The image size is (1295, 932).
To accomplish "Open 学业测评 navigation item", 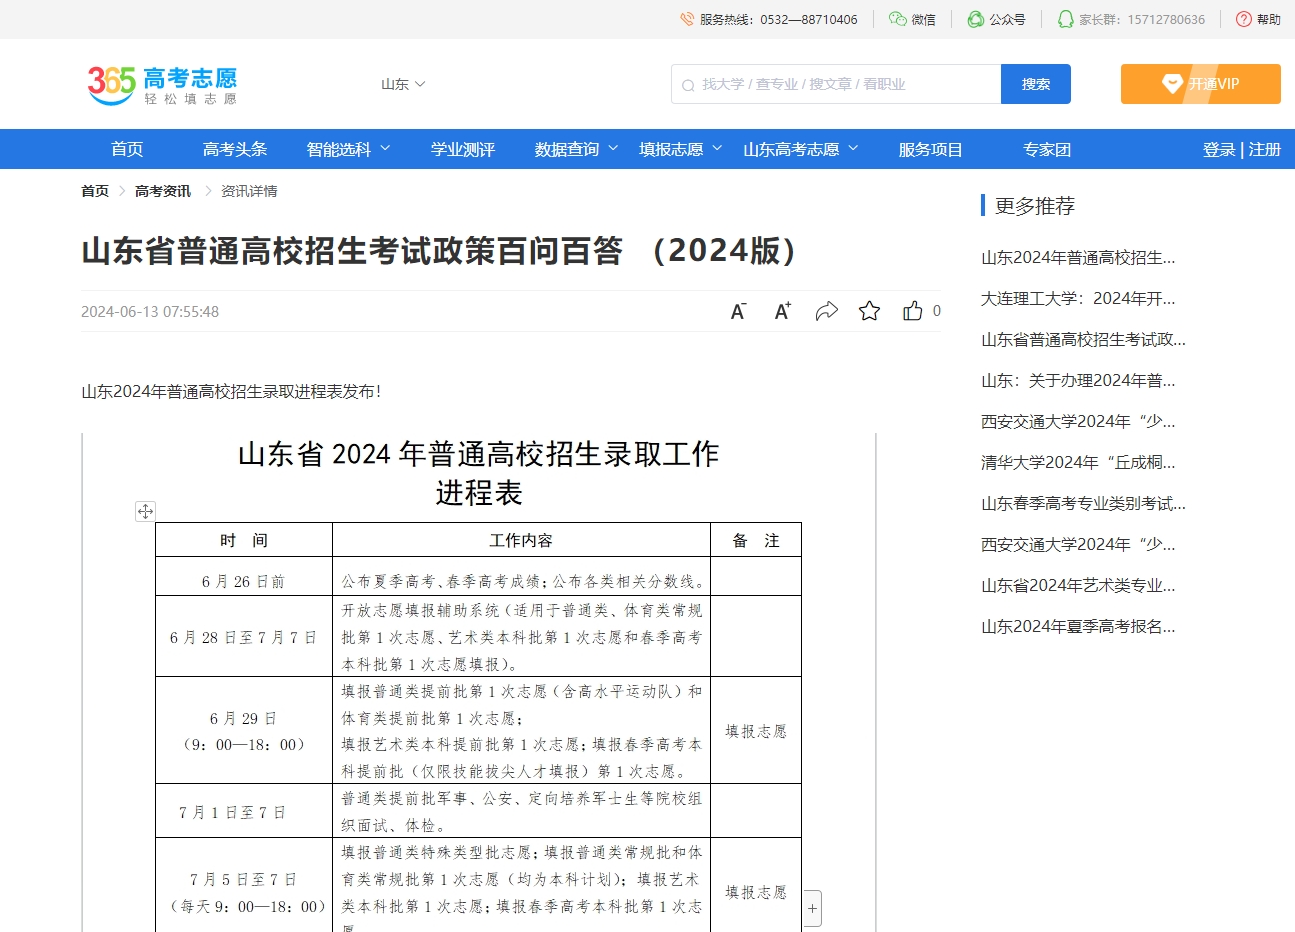I will [x=463, y=149].
